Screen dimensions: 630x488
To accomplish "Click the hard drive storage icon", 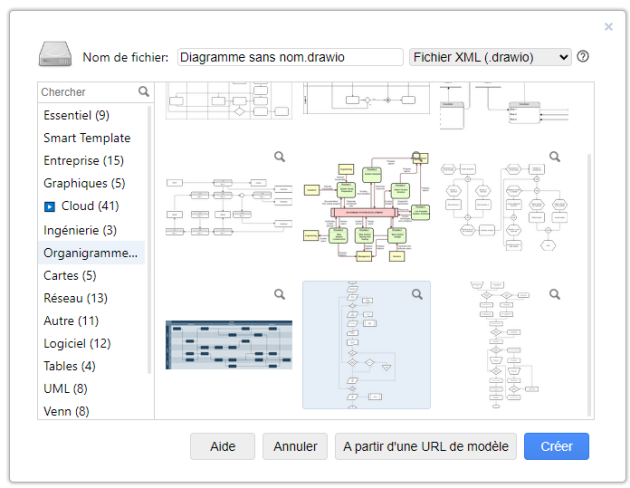I will [56, 56].
